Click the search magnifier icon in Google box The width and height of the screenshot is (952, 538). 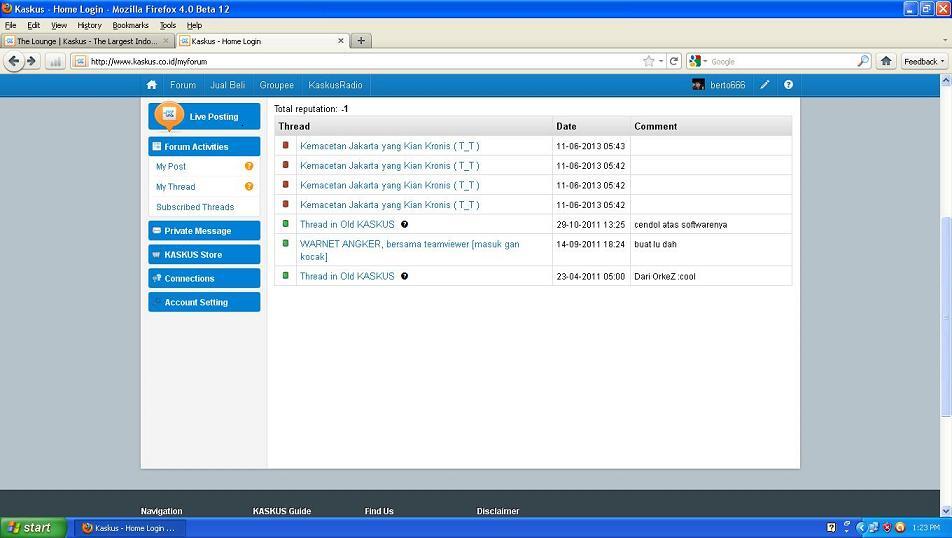pyautogui.click(x=863, y=61)
